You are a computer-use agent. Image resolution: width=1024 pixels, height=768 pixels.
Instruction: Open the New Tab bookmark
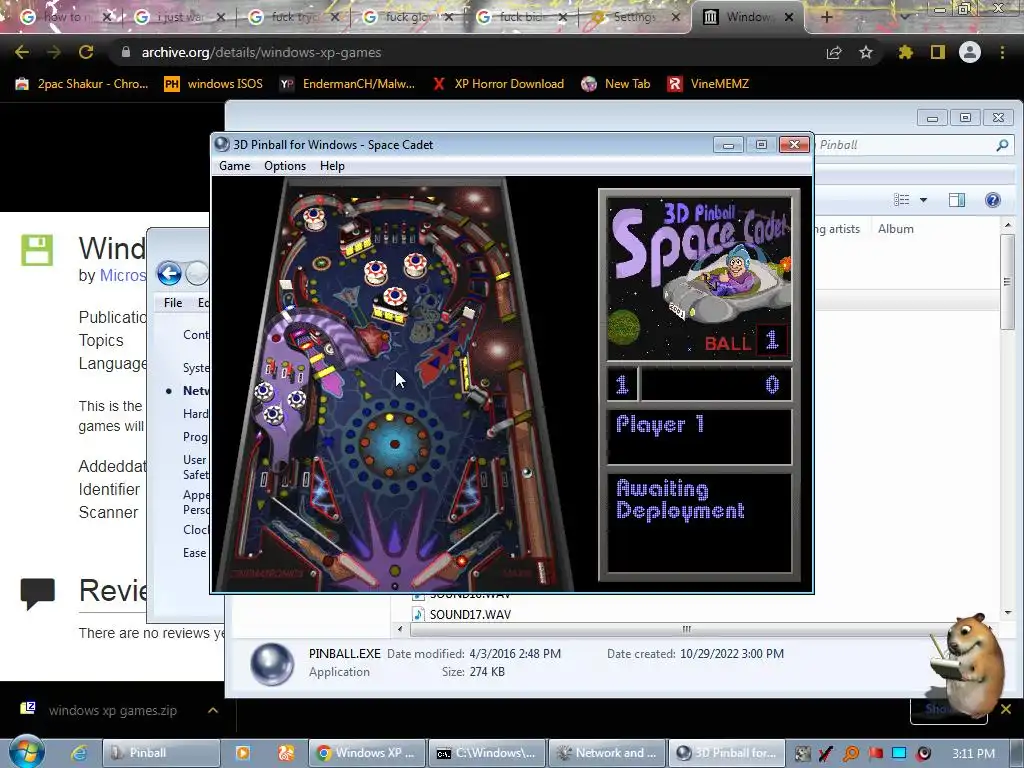(616, 84)
